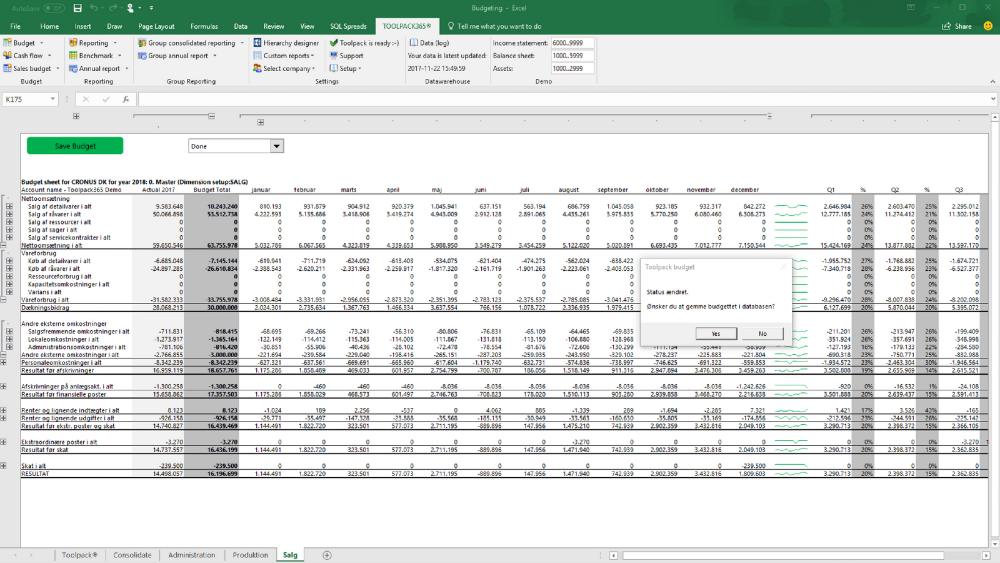Open the Hierarchy designer tool
The height and width of the screenshot is (563, 1000).
(x=286, y=43)
